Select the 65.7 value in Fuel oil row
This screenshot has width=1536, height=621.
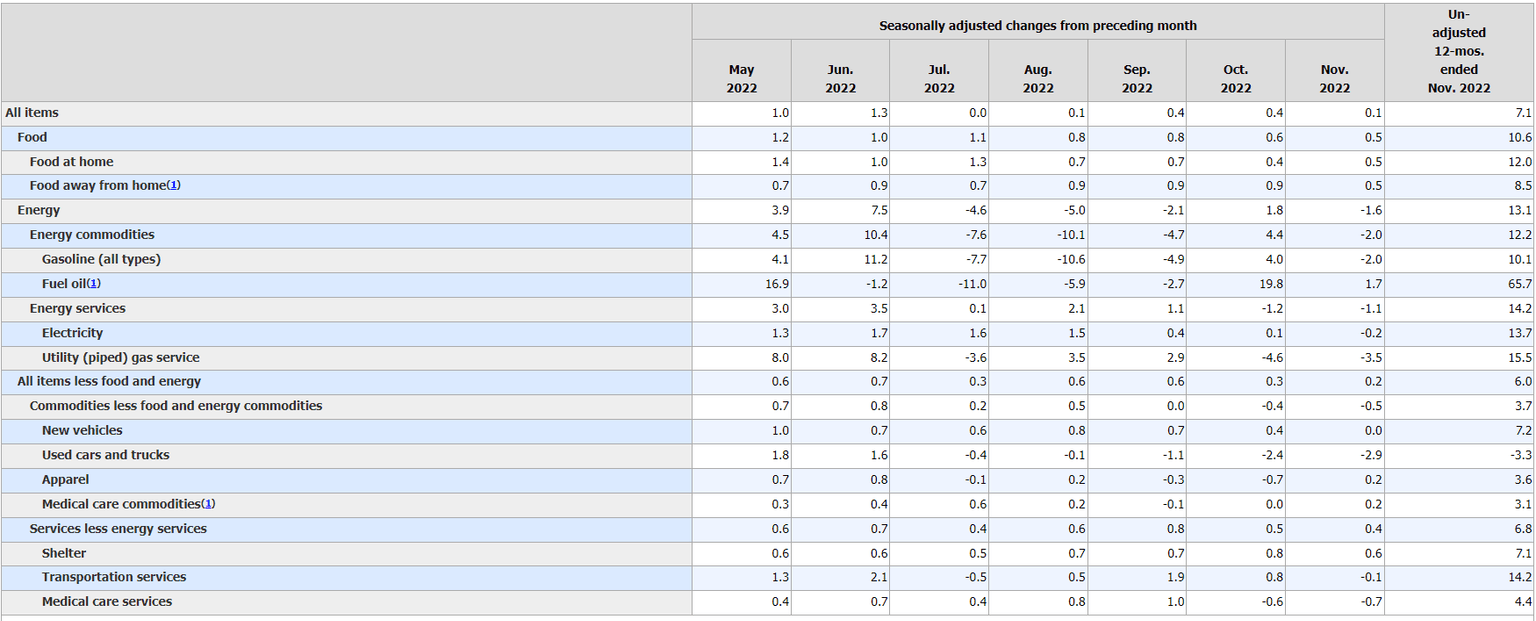(x=1520, y=284)
